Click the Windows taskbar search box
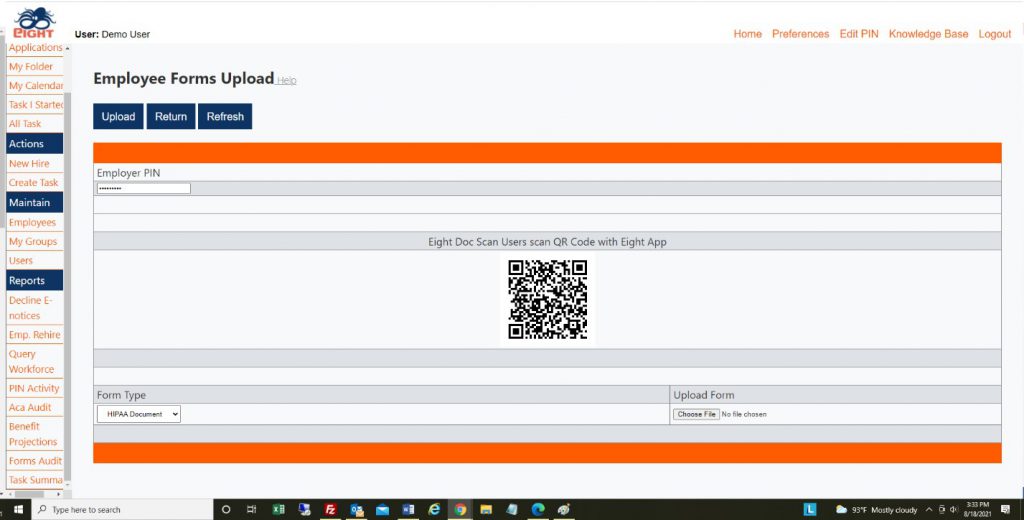 tap(123, 510)
